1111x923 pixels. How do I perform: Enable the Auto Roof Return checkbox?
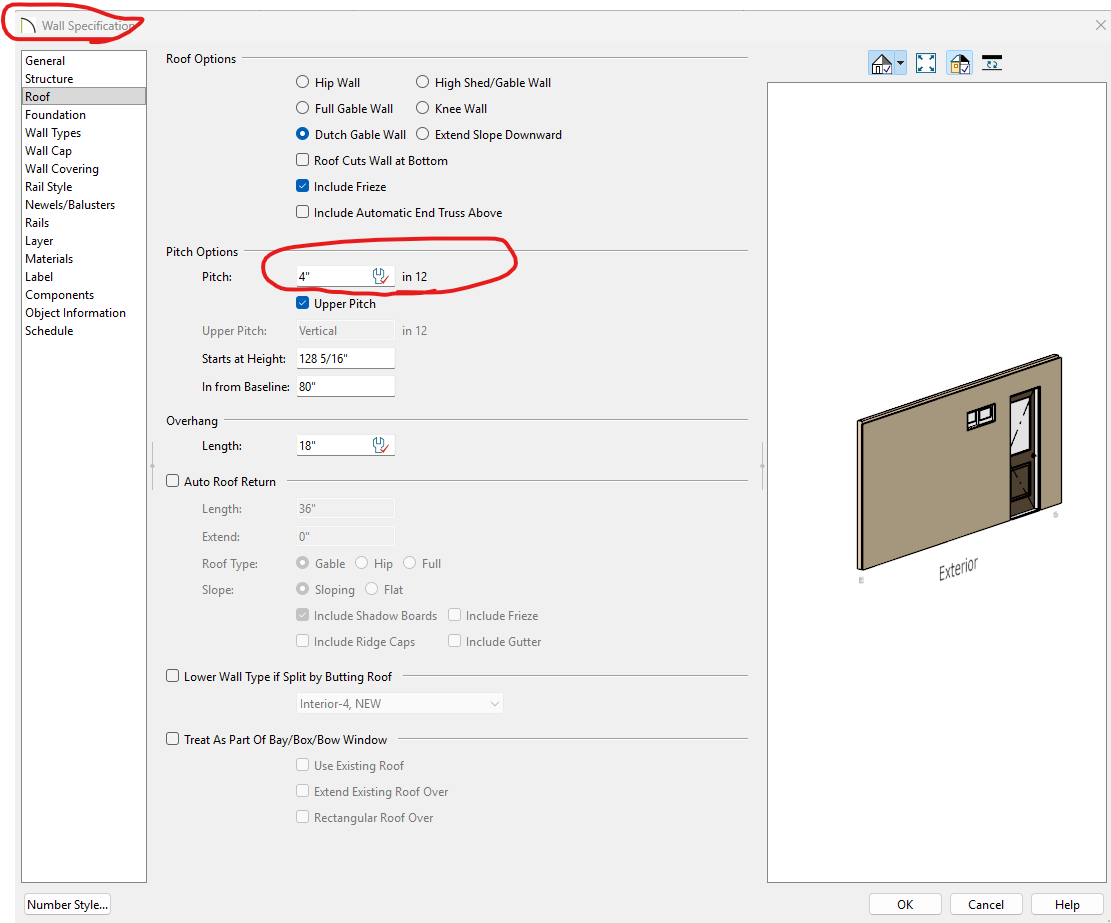[x=173, y=482]
